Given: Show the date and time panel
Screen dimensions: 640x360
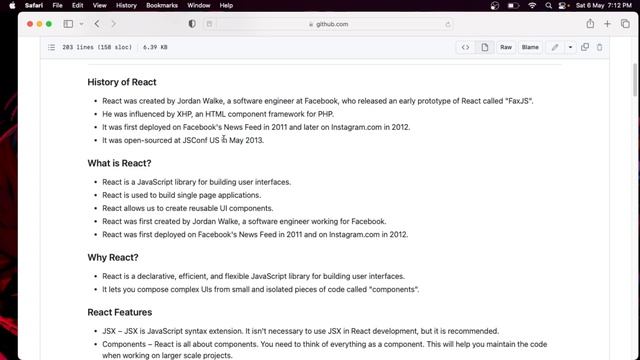Looking at the screenshot, I should coord(604,5).
